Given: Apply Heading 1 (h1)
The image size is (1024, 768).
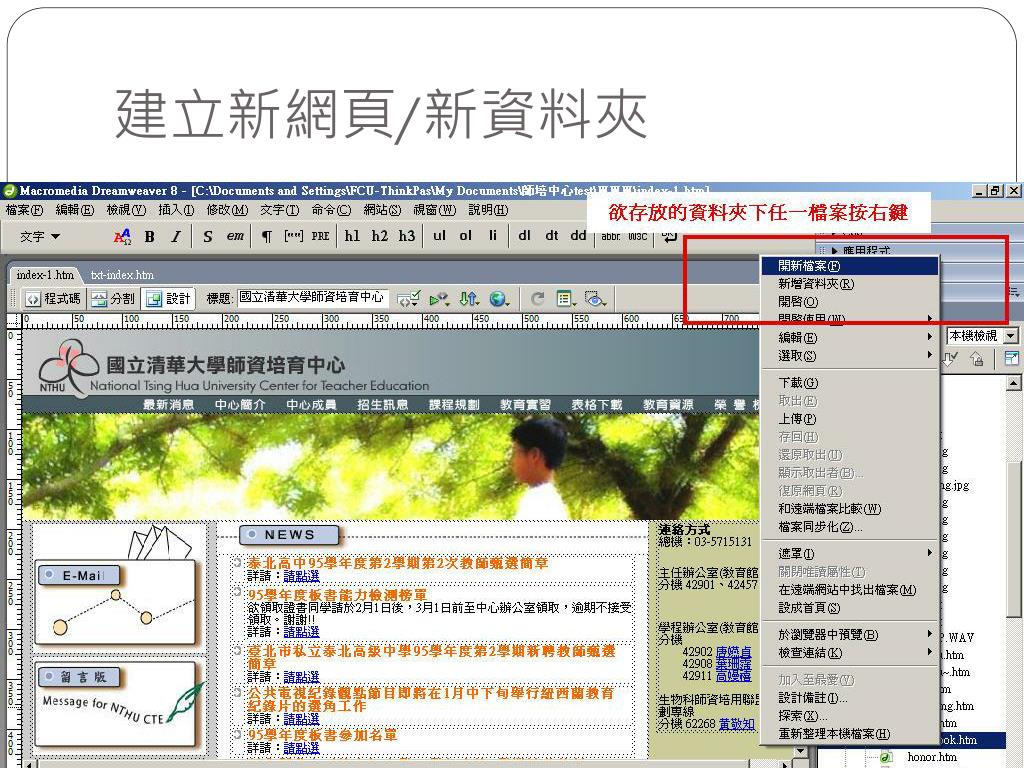Looking at the screenshot, I should tap(352, 236).
